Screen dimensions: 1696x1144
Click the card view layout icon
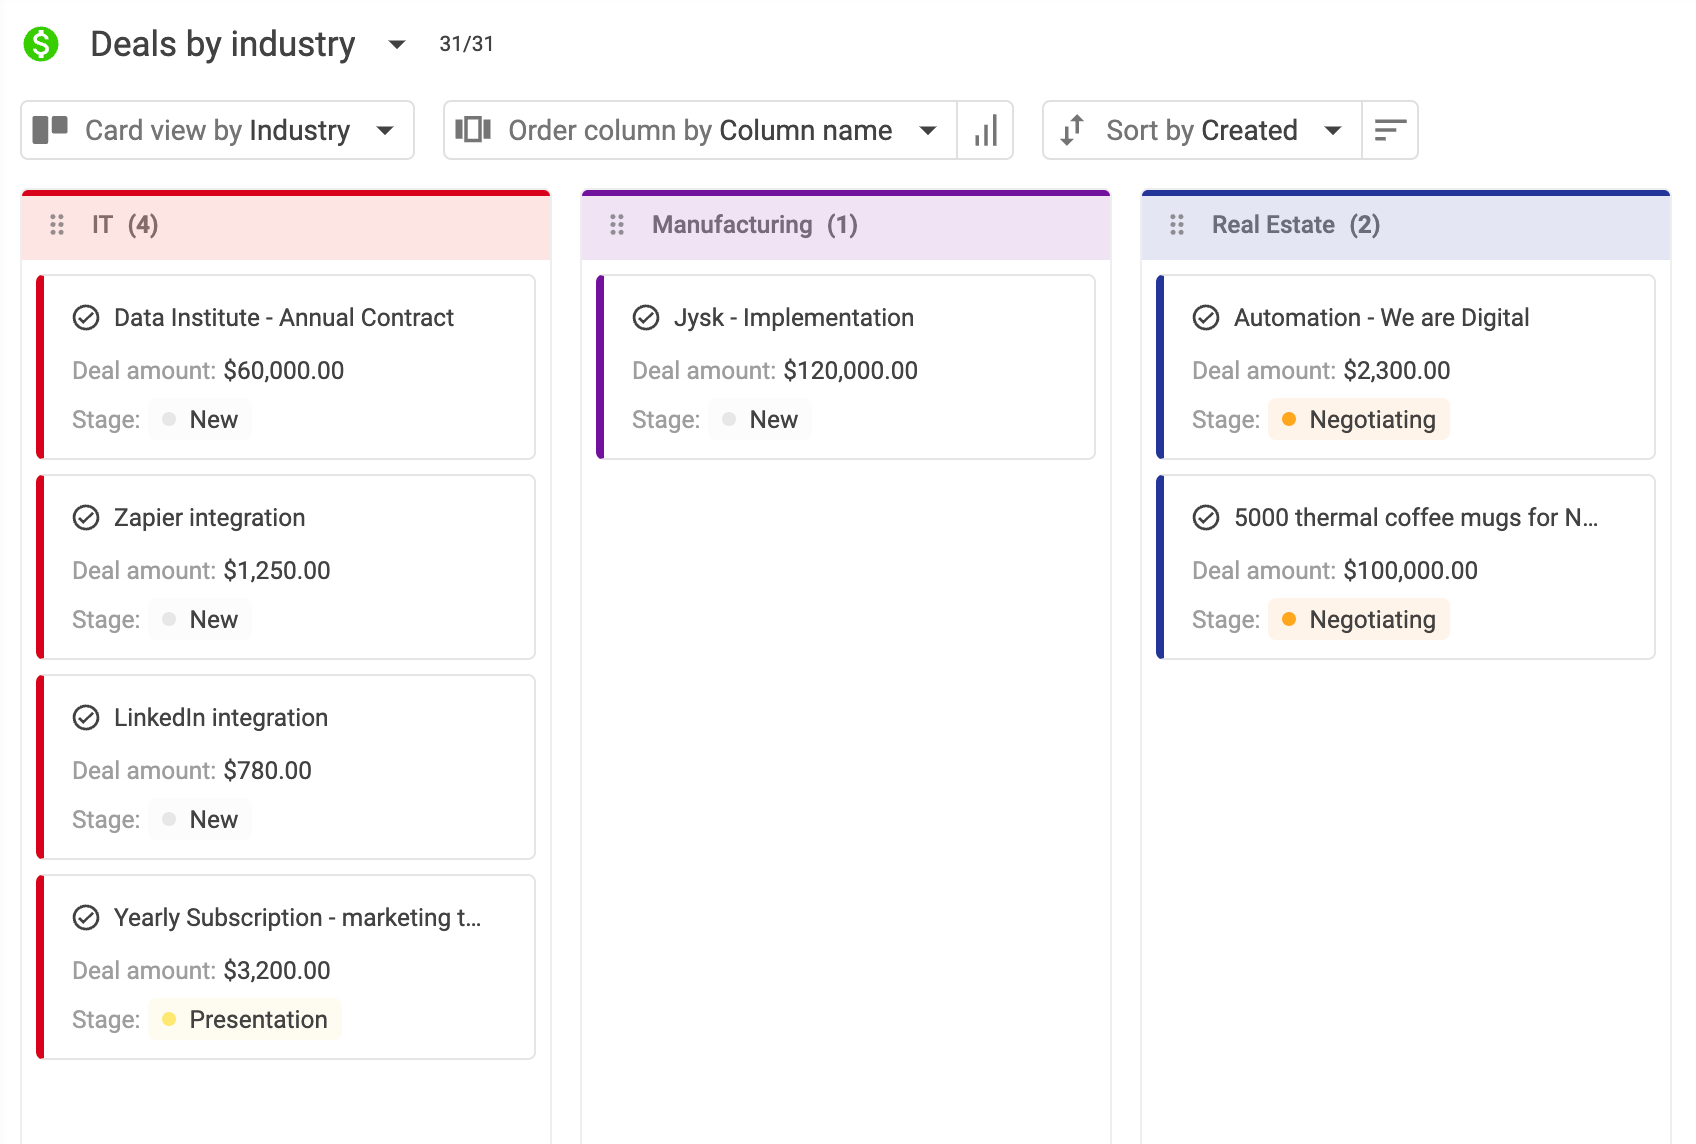(x=50, y=130)
